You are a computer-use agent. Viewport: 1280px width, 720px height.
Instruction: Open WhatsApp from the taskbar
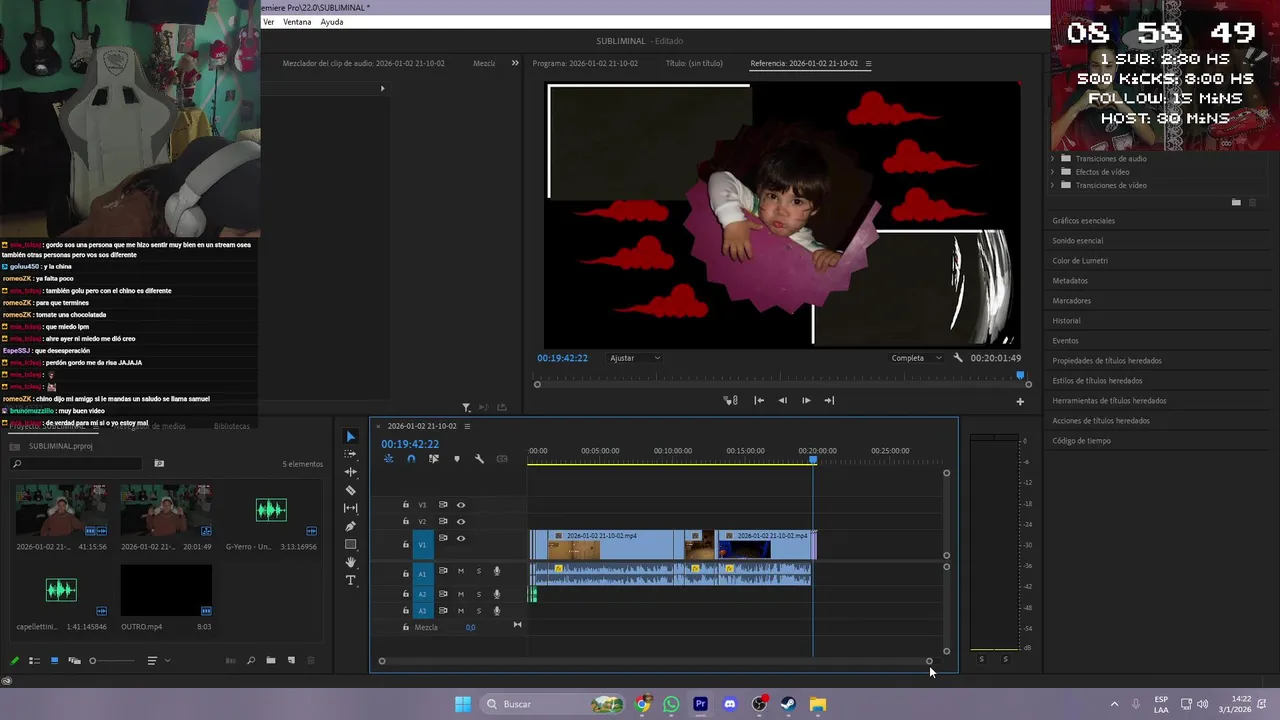[671, 704]
